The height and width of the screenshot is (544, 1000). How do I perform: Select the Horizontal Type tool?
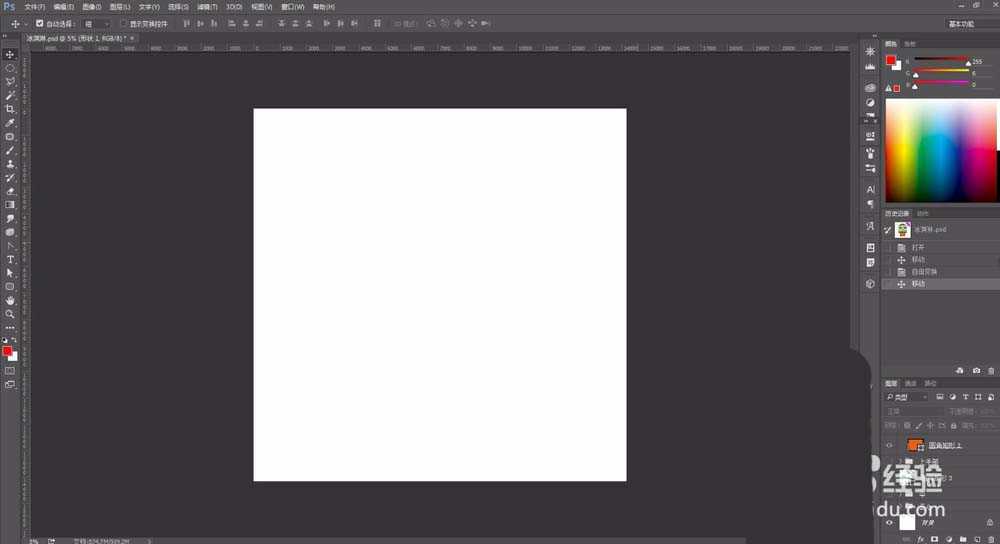10,259
